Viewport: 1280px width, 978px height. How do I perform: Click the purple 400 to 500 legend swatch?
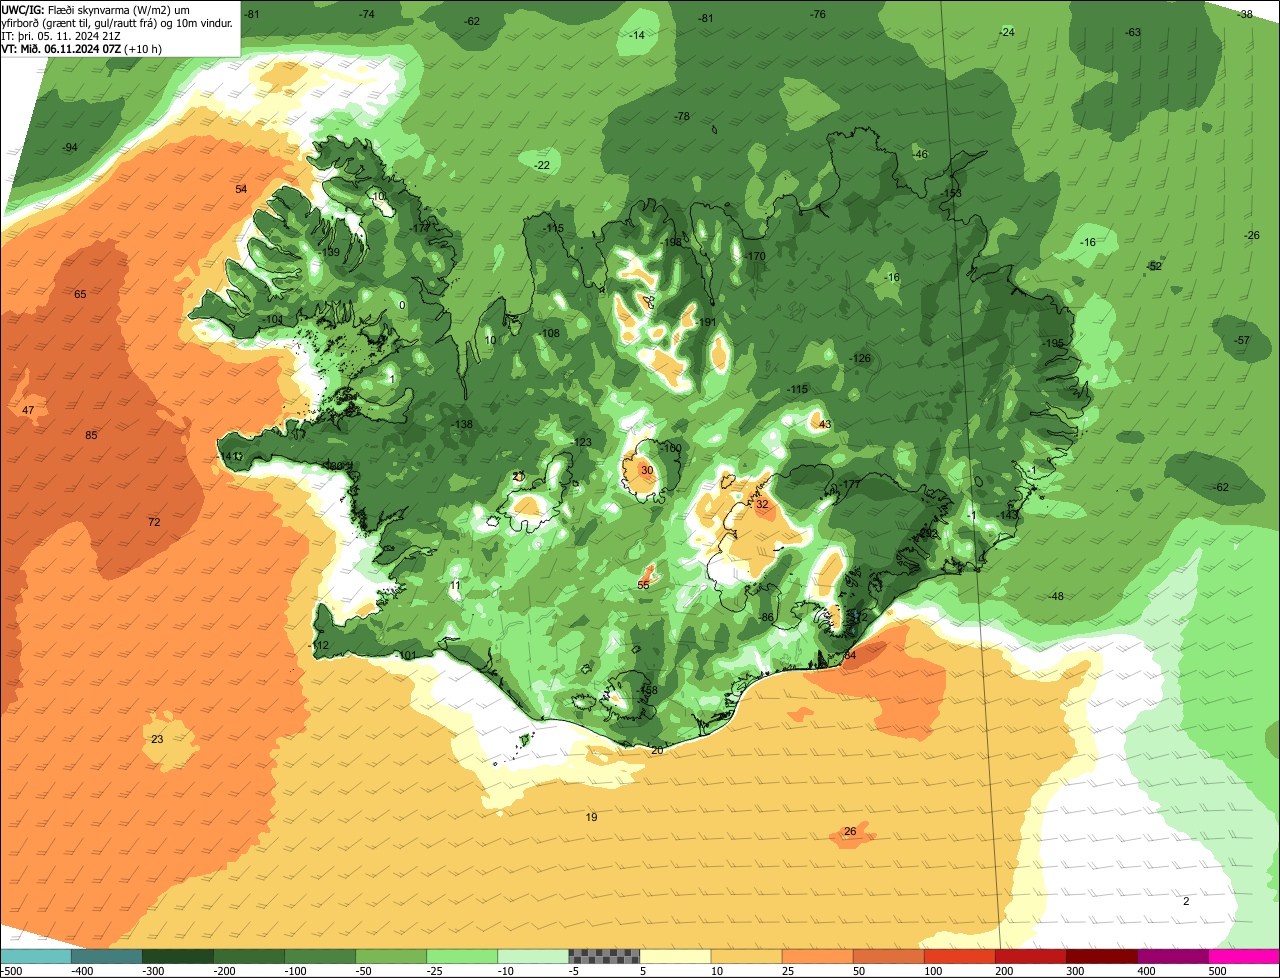(x=1172, y=956)
